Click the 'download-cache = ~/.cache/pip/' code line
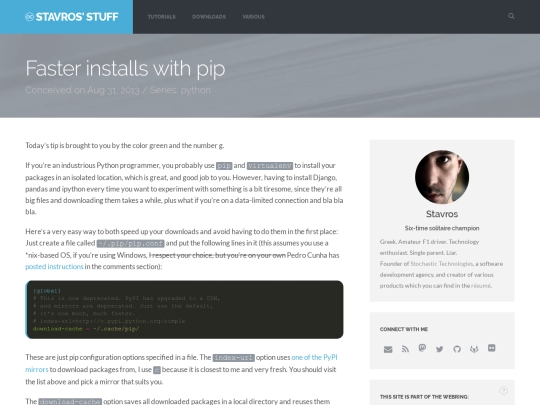540x405 pixels. [86, 329]
